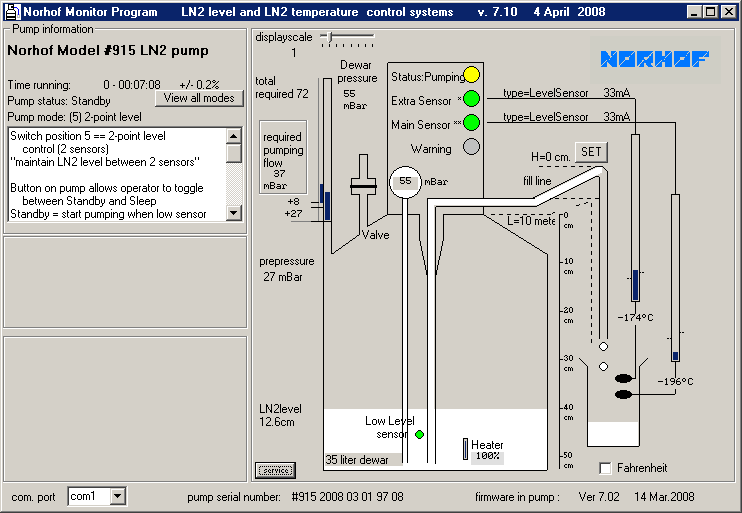Viewport: 742px width, 513px height.
Task: Adjust the displayscale slider
Action: [x=330, y=36]
